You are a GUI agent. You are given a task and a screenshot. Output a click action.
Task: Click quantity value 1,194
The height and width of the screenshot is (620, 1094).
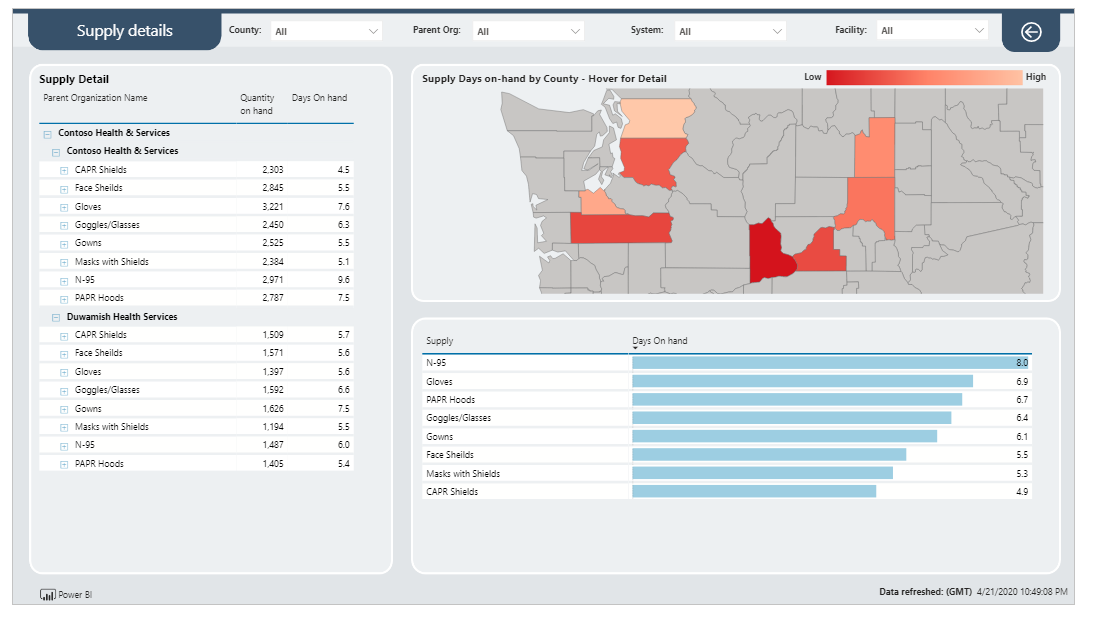tap(273, 427)
